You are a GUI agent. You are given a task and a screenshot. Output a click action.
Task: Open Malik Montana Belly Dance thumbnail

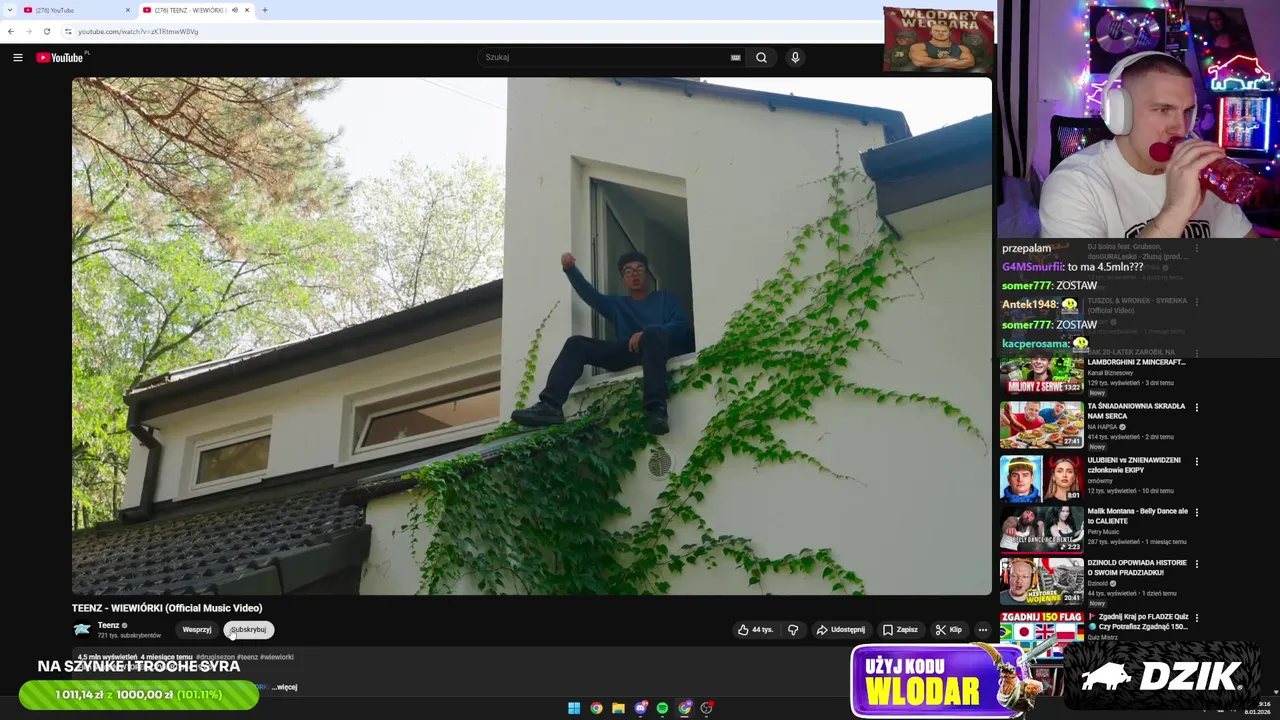(x=1041, y=529)
